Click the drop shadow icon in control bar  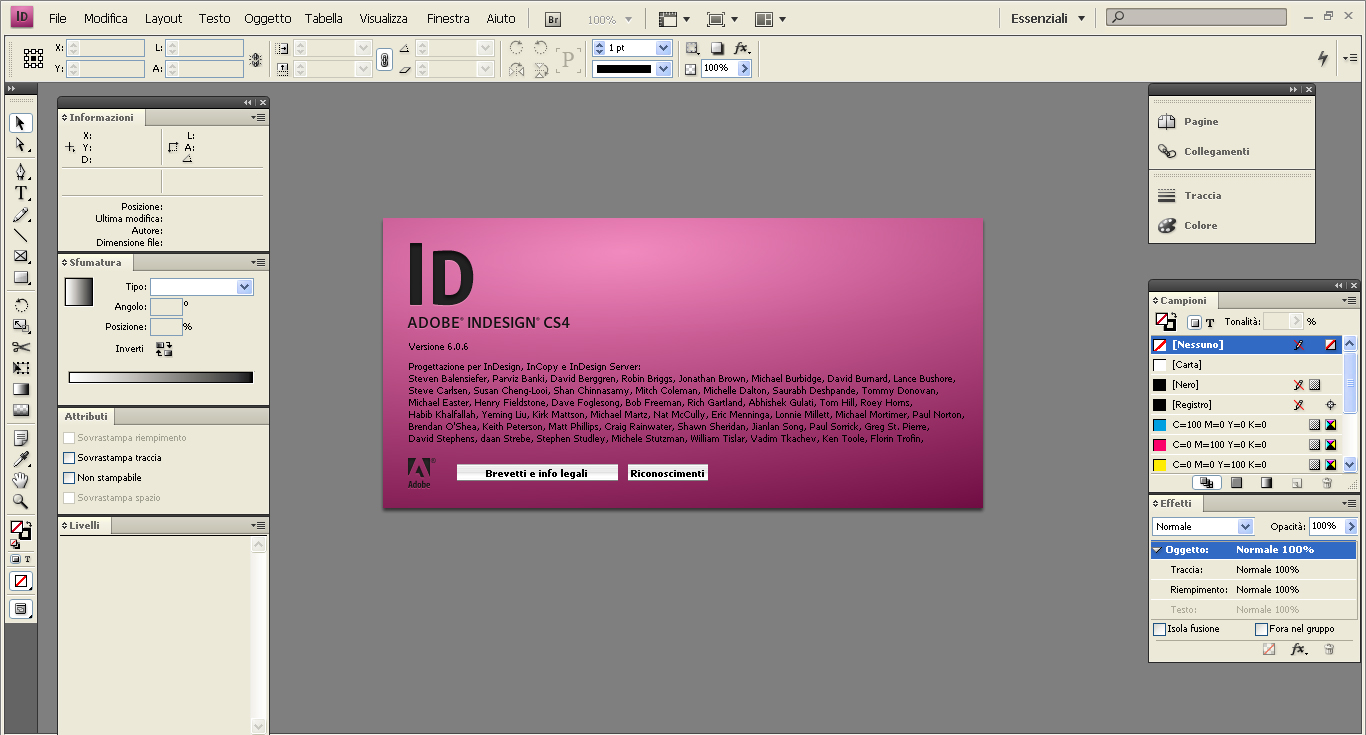pos(717,48)
